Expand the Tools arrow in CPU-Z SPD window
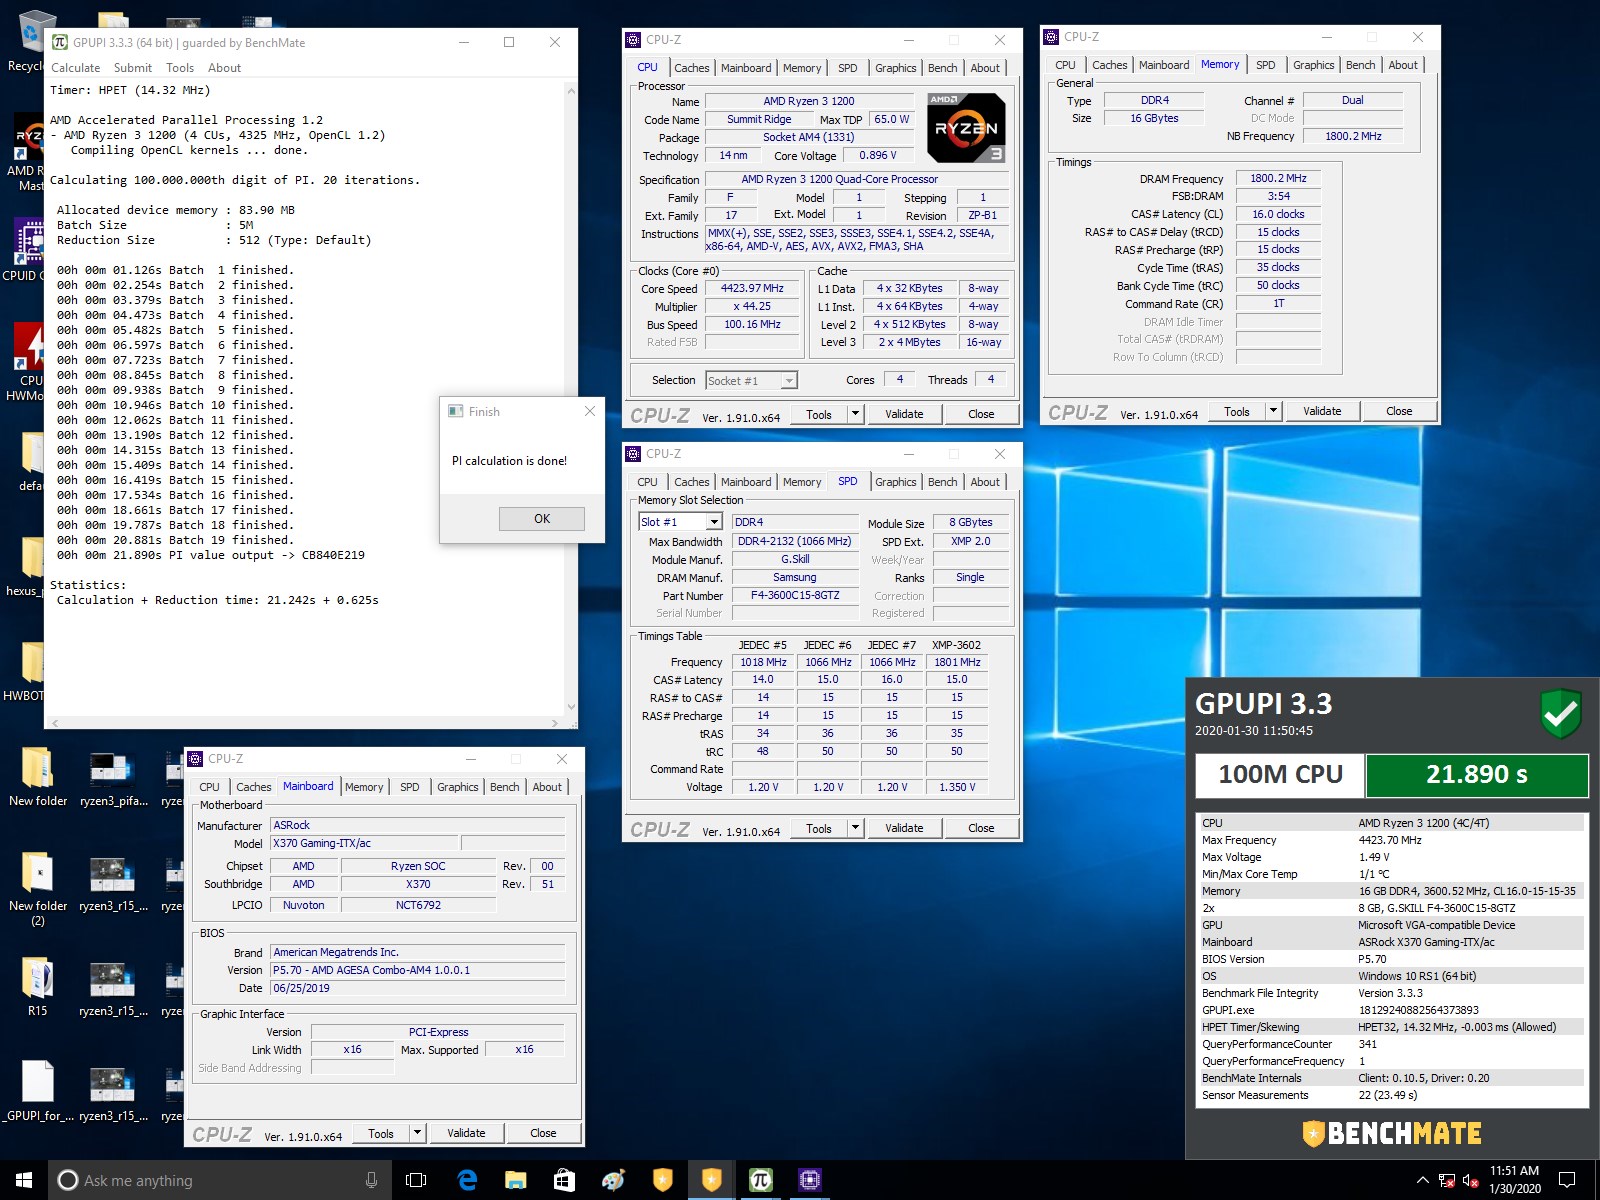Screen dimensions: 1600x1200 tap(856, 828)
